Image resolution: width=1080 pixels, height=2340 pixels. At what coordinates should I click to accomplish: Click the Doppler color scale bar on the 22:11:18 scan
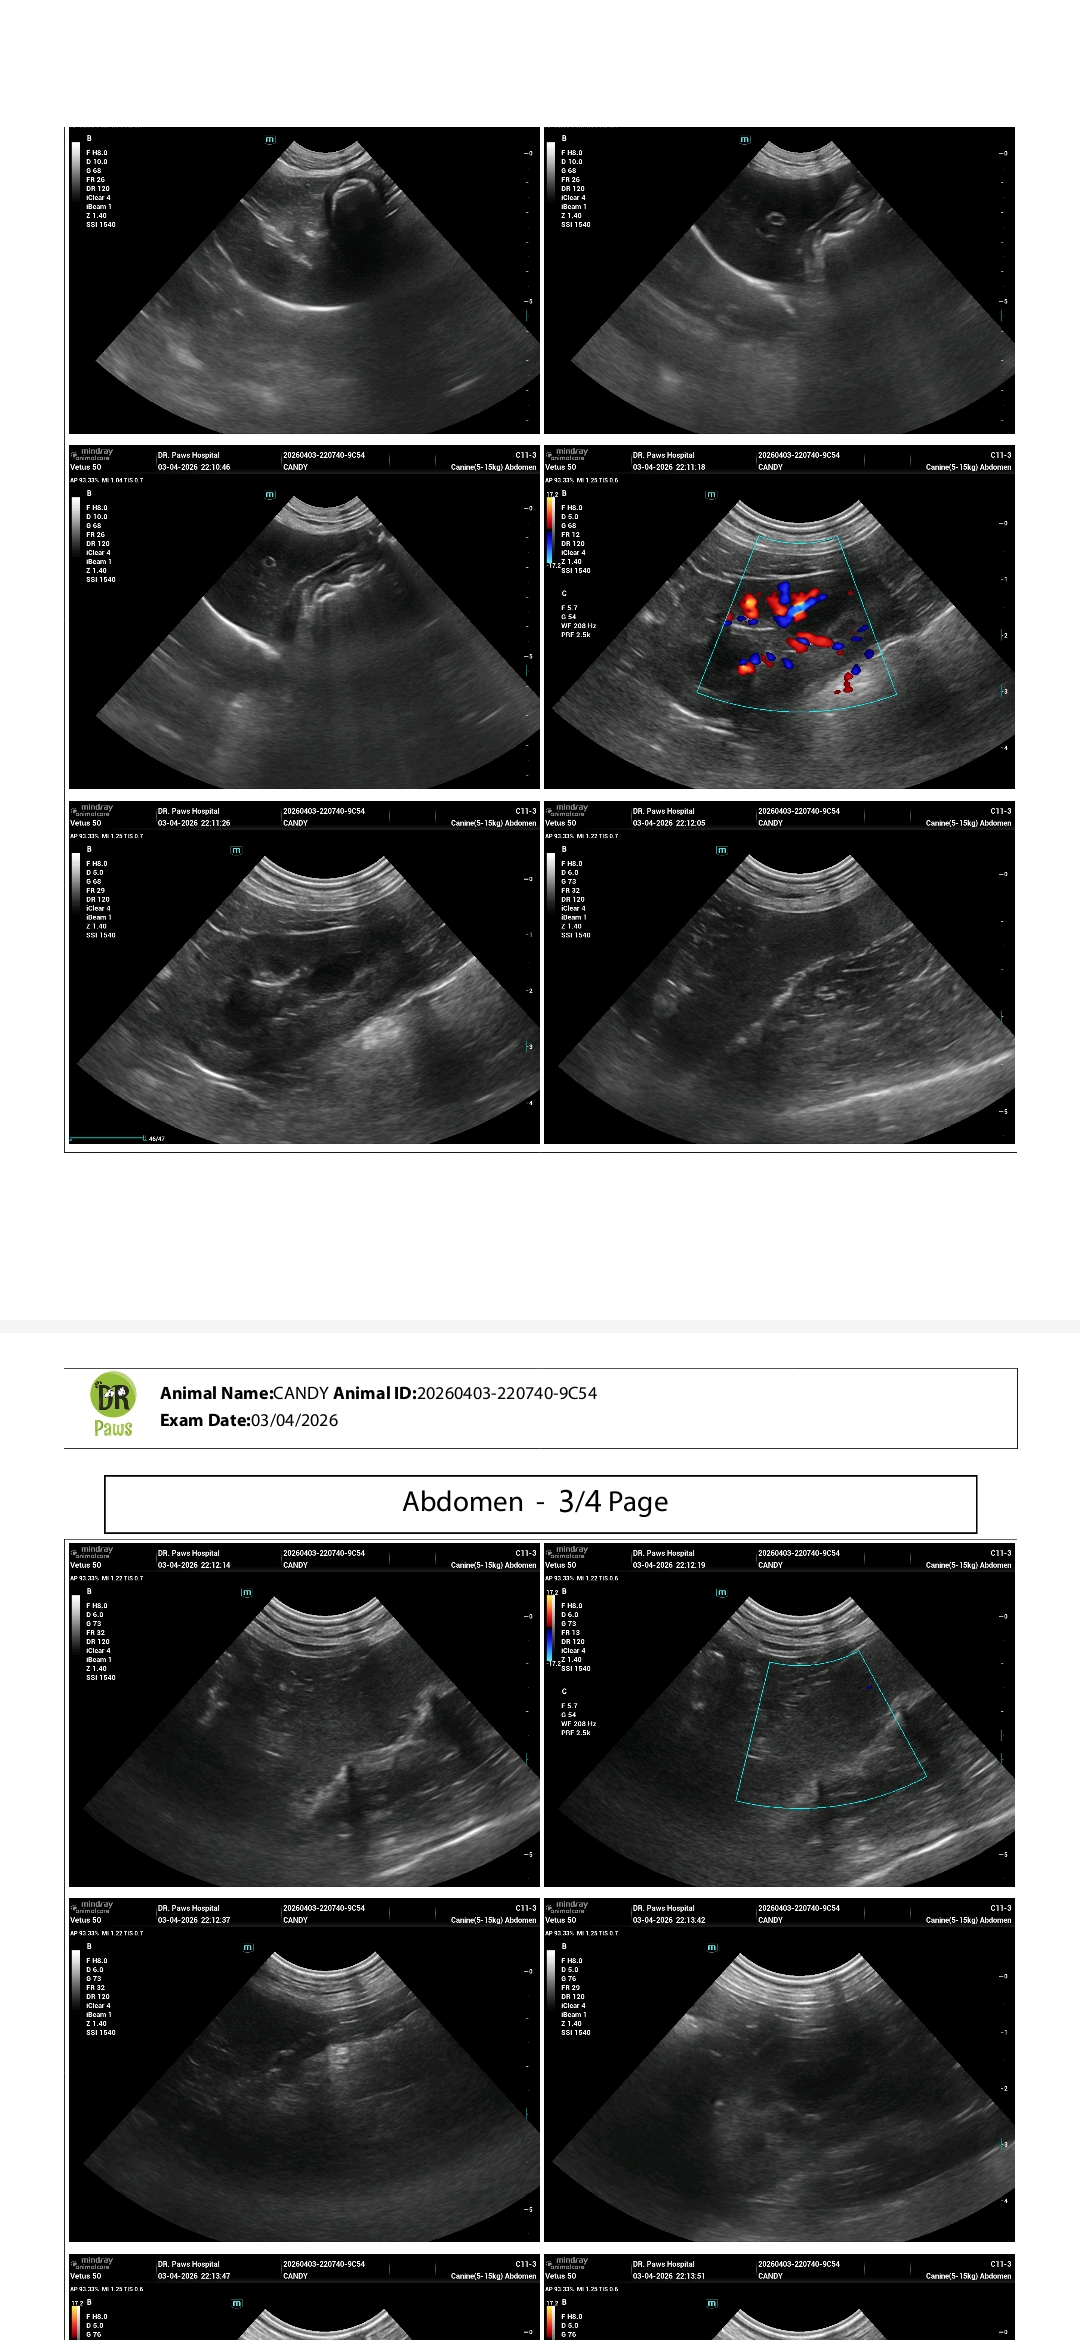point(550,532)
